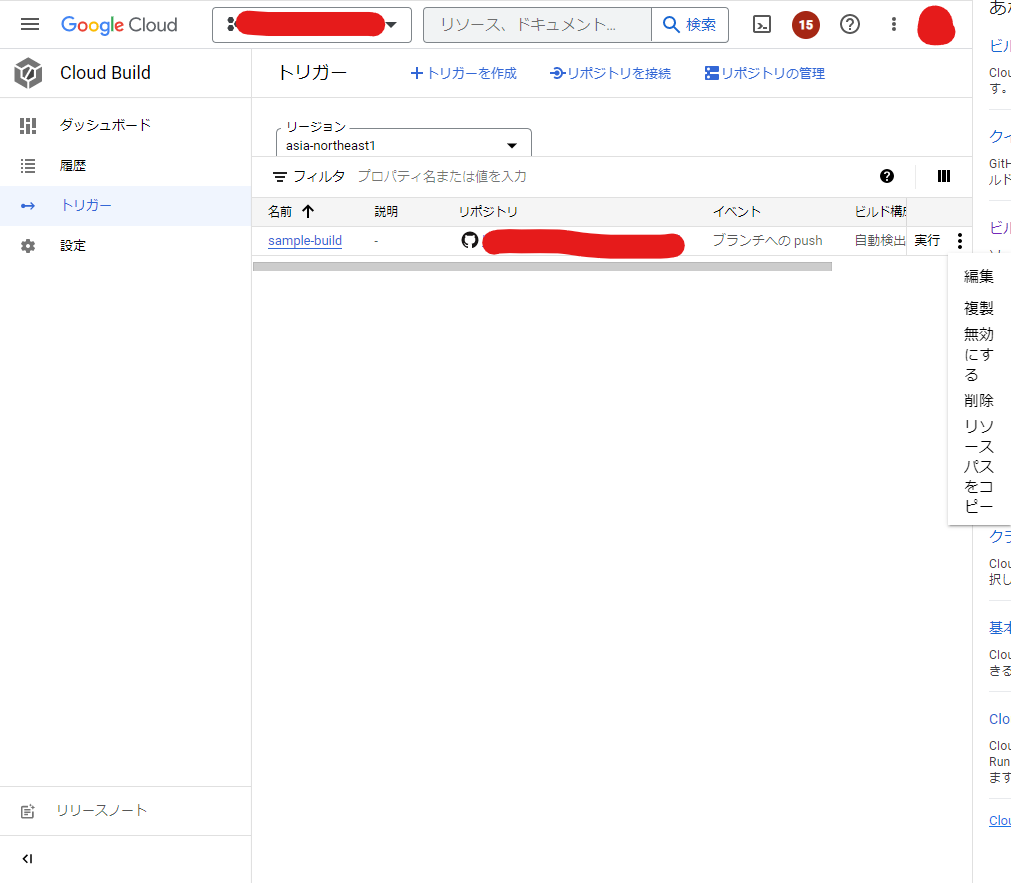Select 無効にする from the context menu
The image size is (1011, 883).
(979, 355)
